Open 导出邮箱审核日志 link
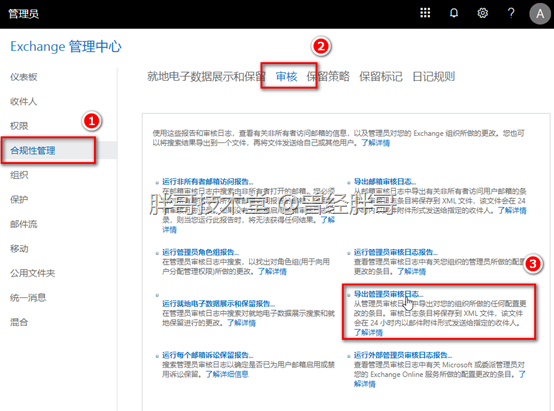Viewport: 554px width, 411px height. tap(385, 182)
